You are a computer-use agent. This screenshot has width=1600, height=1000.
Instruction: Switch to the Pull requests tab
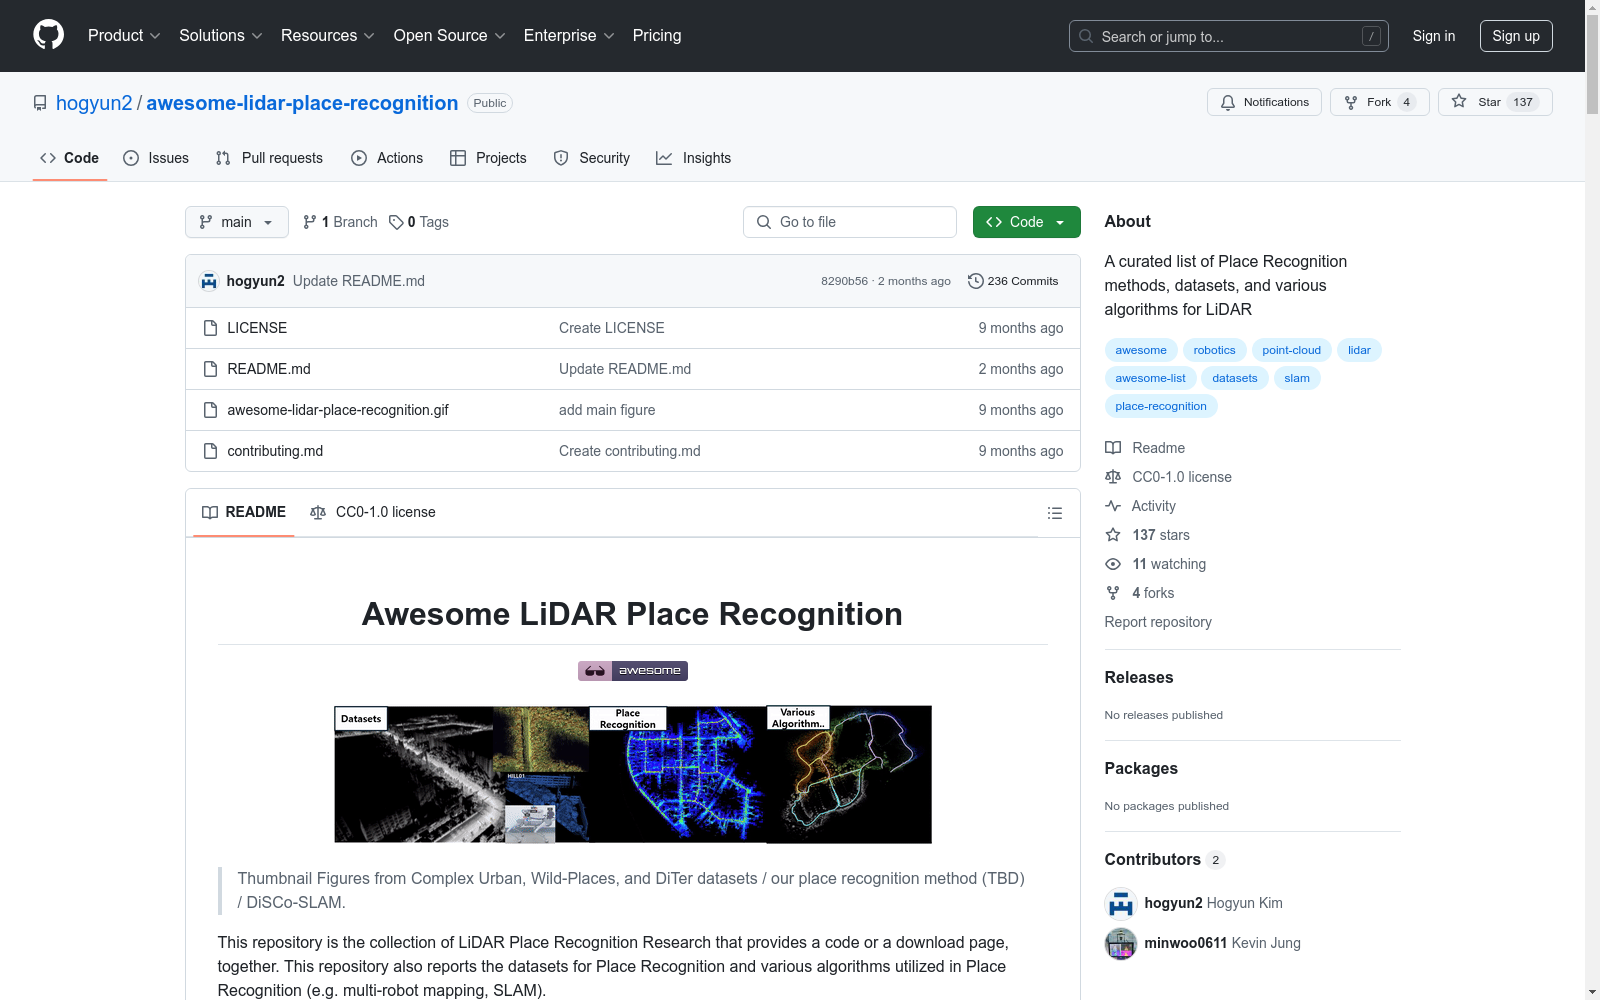[x=269, y=158]
